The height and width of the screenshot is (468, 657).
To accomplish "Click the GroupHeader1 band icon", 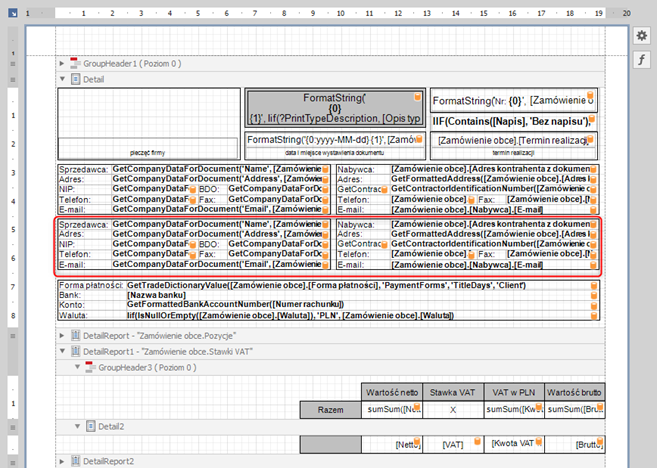I will point(74,63).
